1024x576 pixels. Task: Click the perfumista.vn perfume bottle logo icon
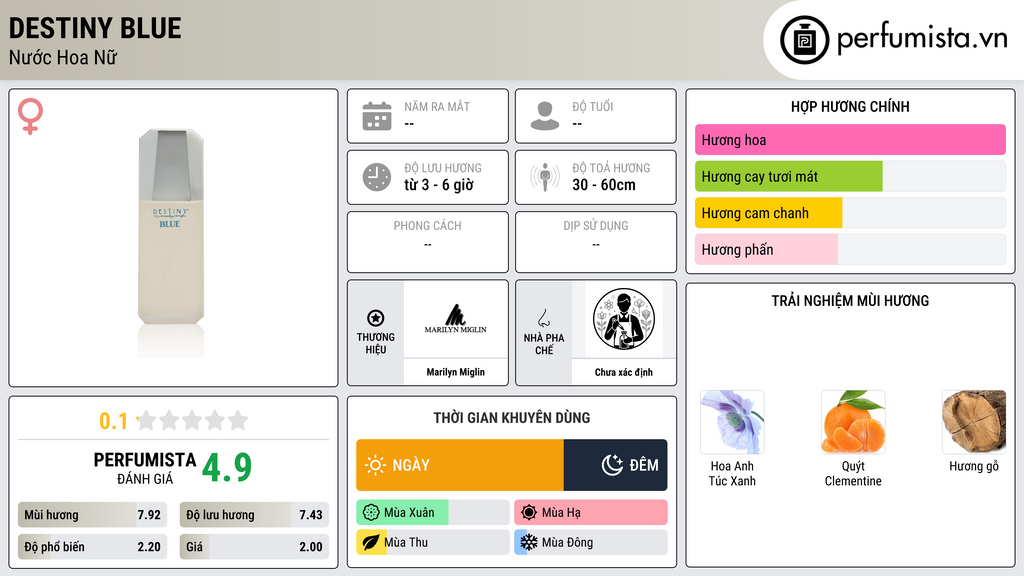[804, 40]
